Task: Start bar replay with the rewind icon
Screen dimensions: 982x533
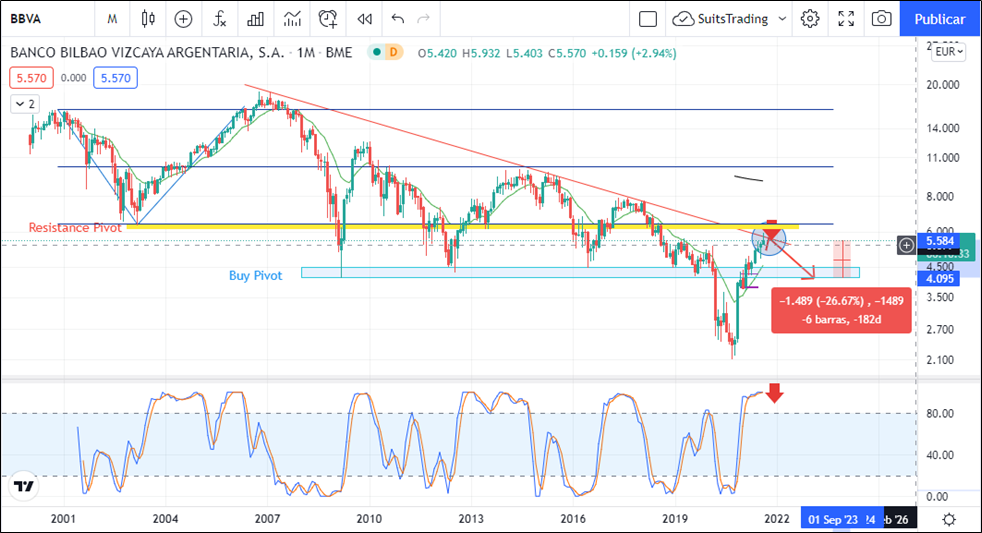Action: tap(364, 18)
